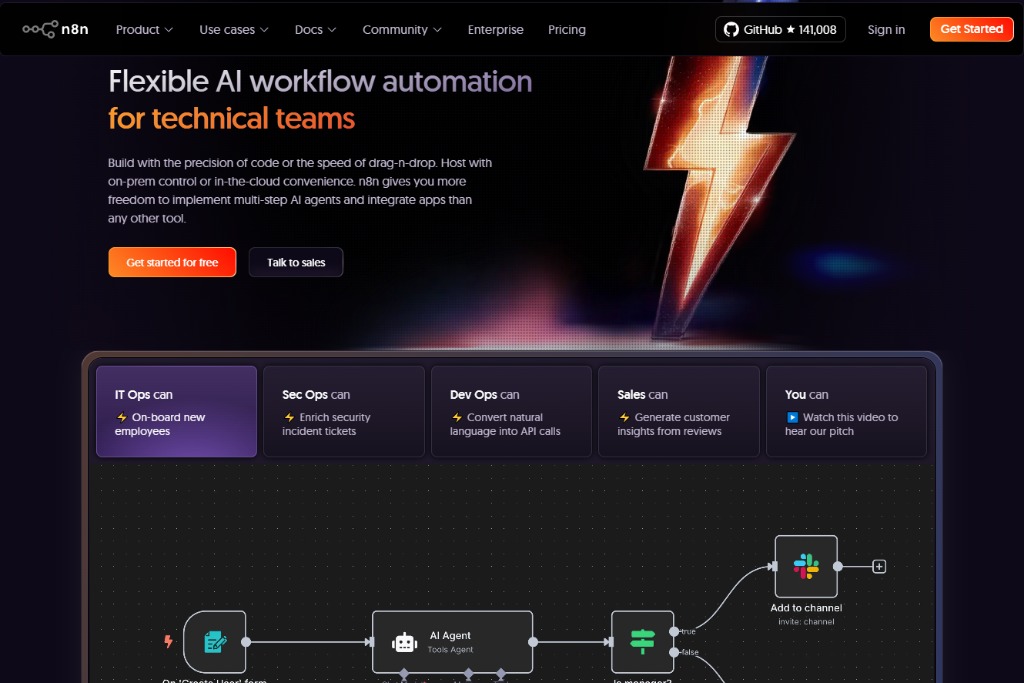The width and height of the screenshot is (1024, 683).
Task: Click the Get started for free button
Action: (172, 262)
